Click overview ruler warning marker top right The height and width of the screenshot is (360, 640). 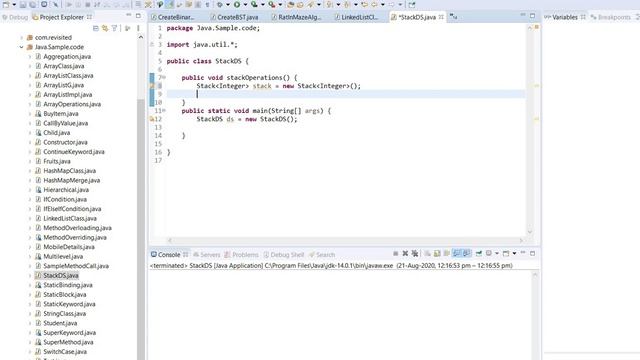536,27
